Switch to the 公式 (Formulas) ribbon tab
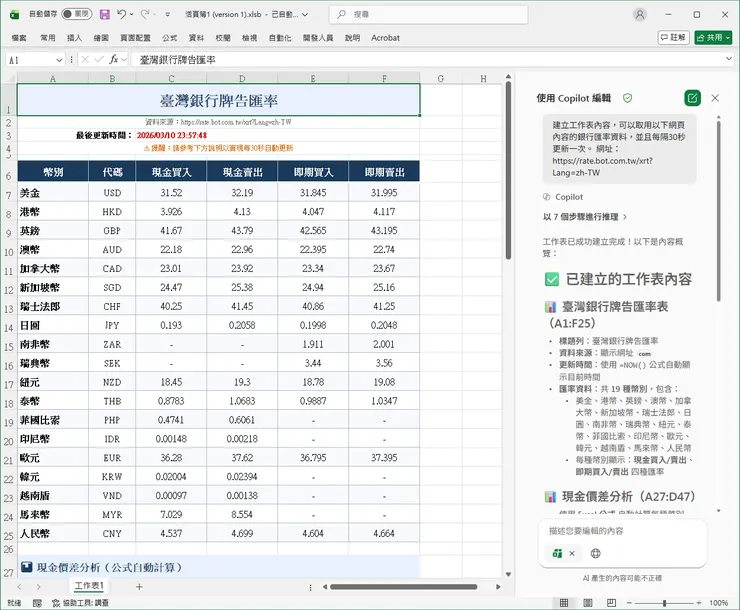Viewport: 740px width, 610px height. click(x=169, y=38)
